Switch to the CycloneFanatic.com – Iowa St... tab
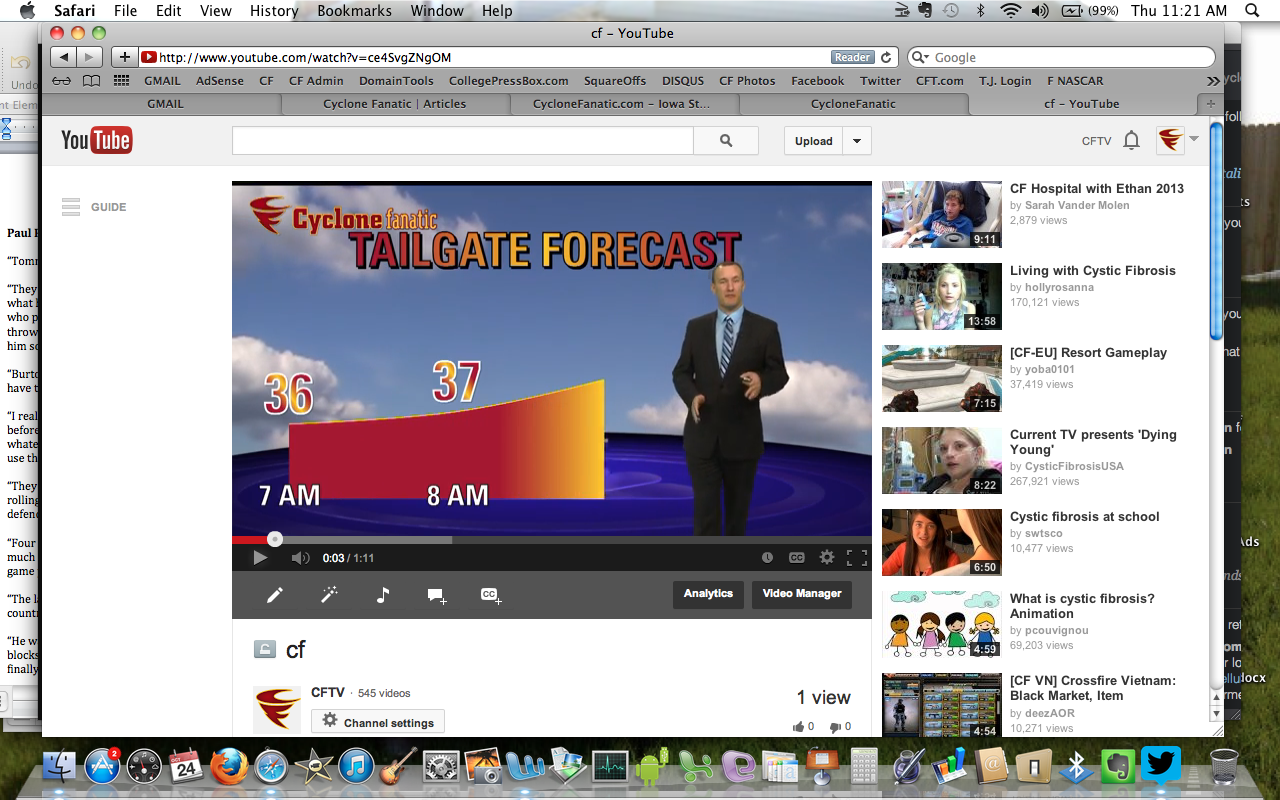 click(621, 103)
